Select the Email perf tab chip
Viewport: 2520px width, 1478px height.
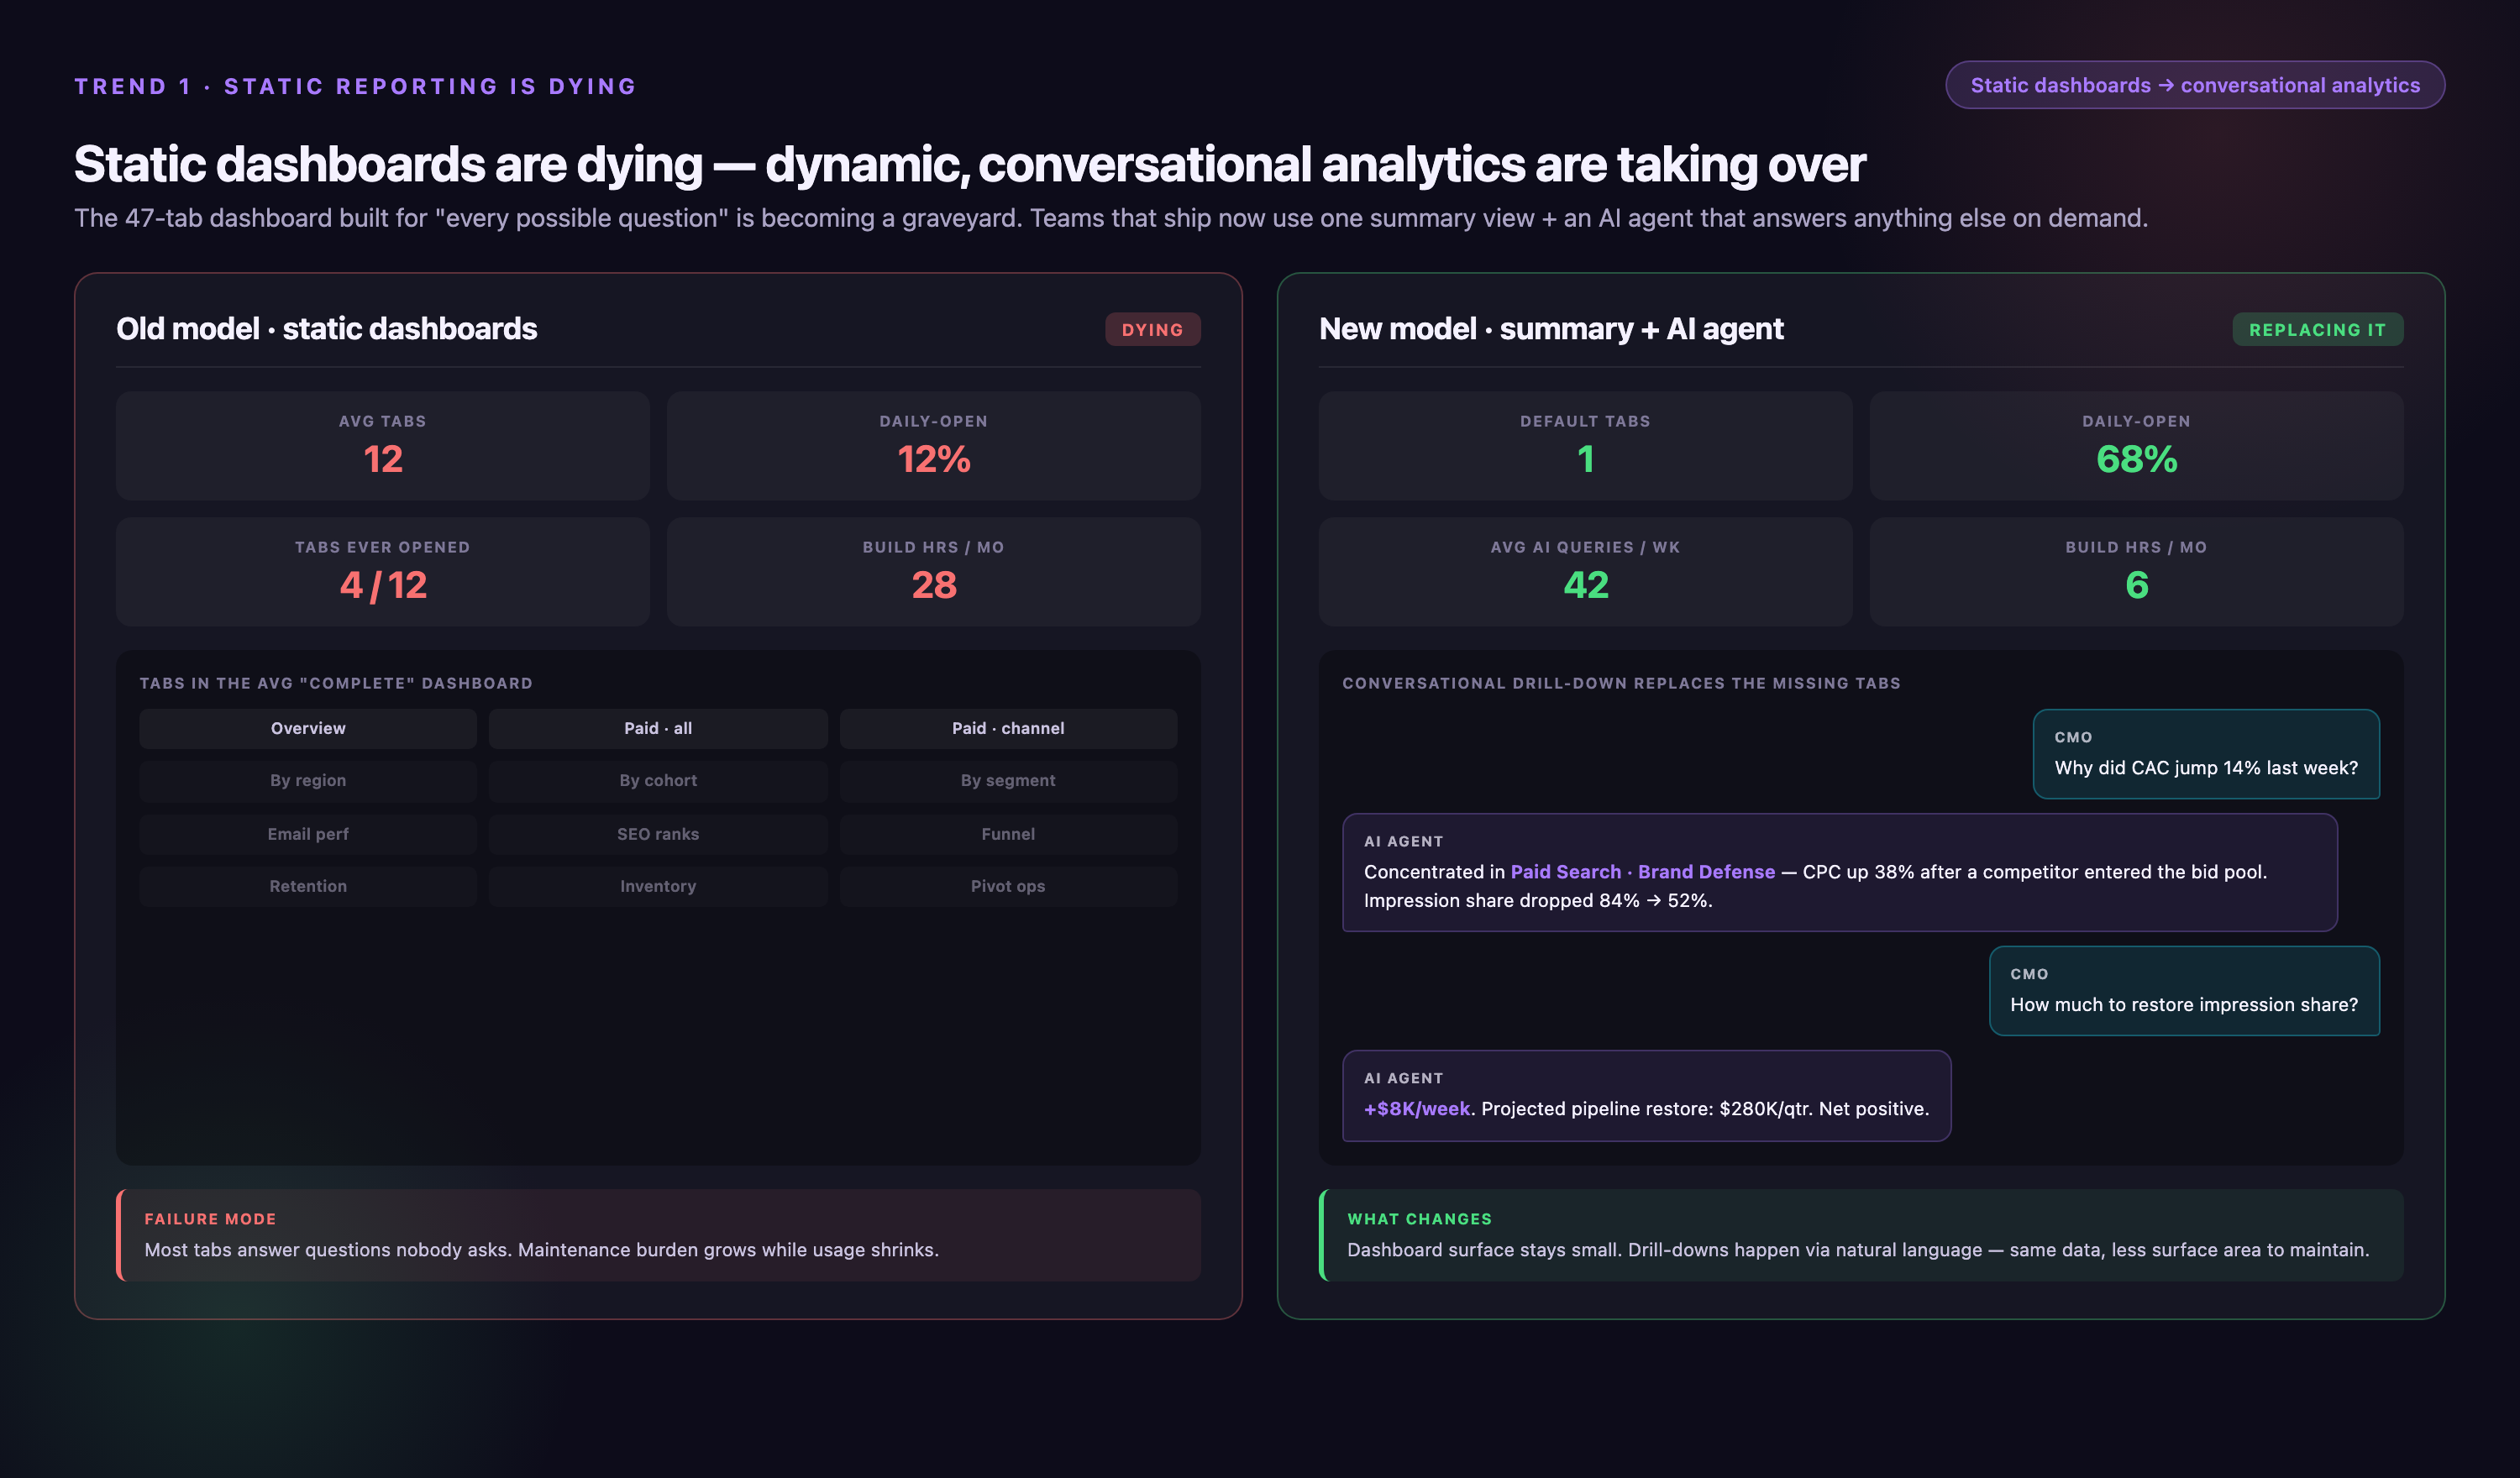pos(308,833)
